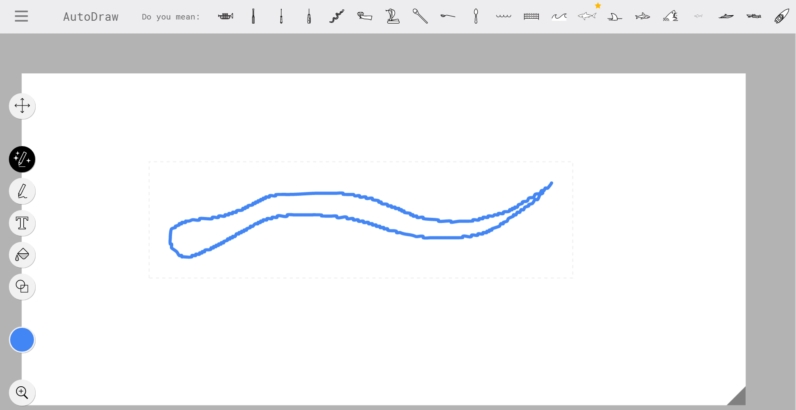
Task: Open the blue color picker circle
Action: [x=22, y=340]
